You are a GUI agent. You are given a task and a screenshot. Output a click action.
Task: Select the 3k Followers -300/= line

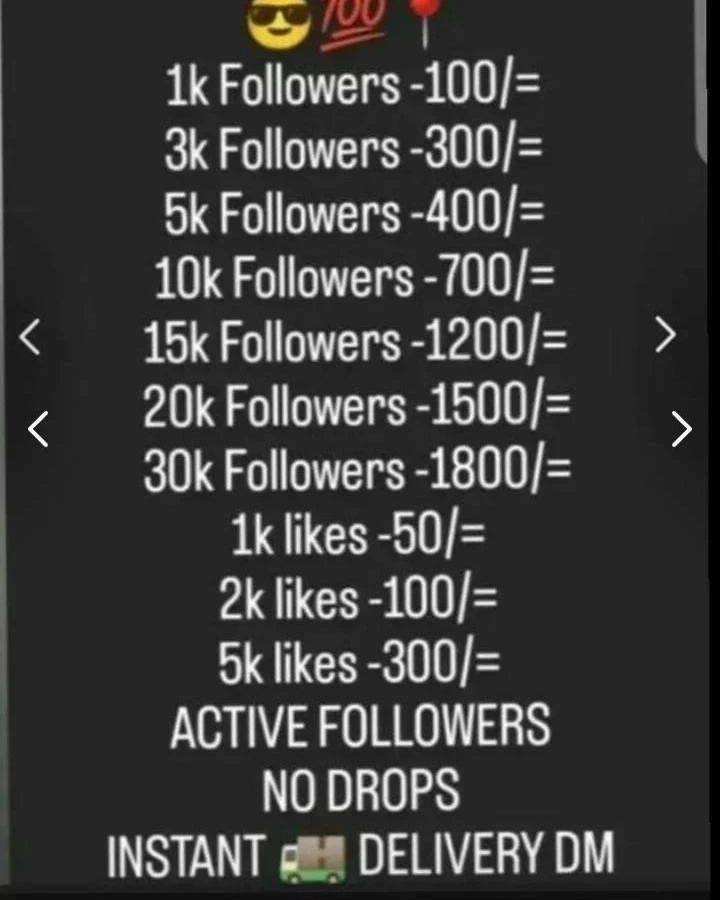coord(354,151)
